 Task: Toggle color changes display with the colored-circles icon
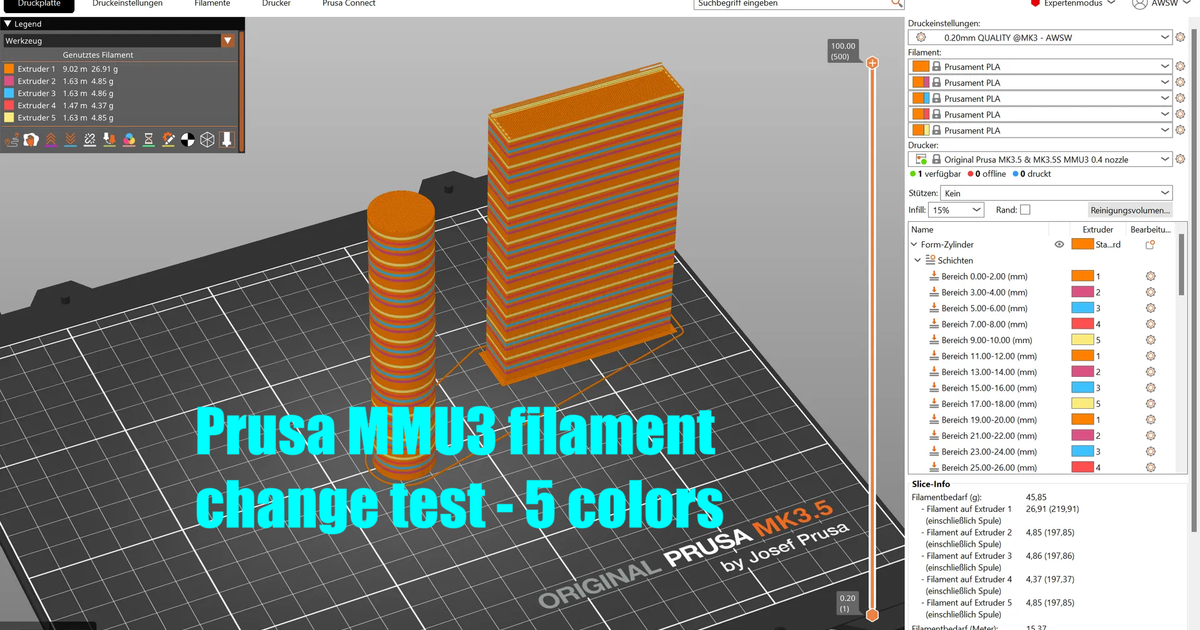click(129, 139)
